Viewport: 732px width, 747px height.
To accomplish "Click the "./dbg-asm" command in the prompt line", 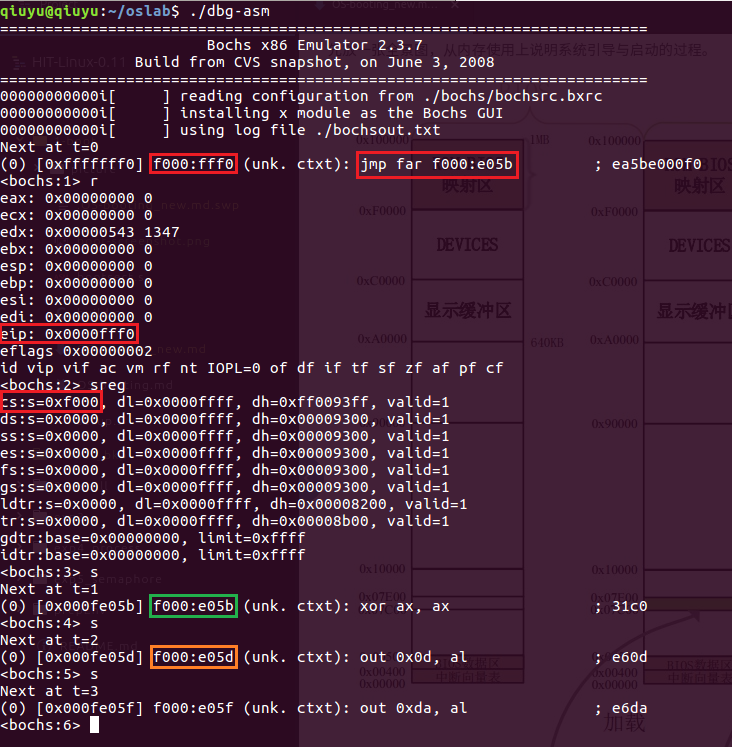I will [230, 11].
